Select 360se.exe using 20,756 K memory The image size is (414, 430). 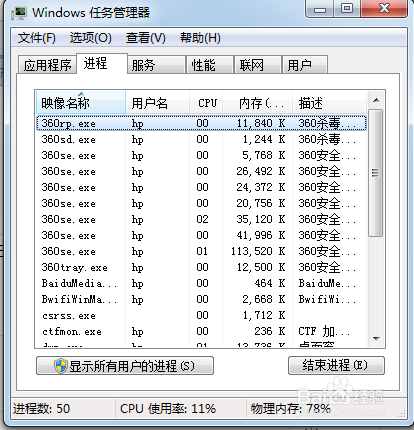pos(201,203)
